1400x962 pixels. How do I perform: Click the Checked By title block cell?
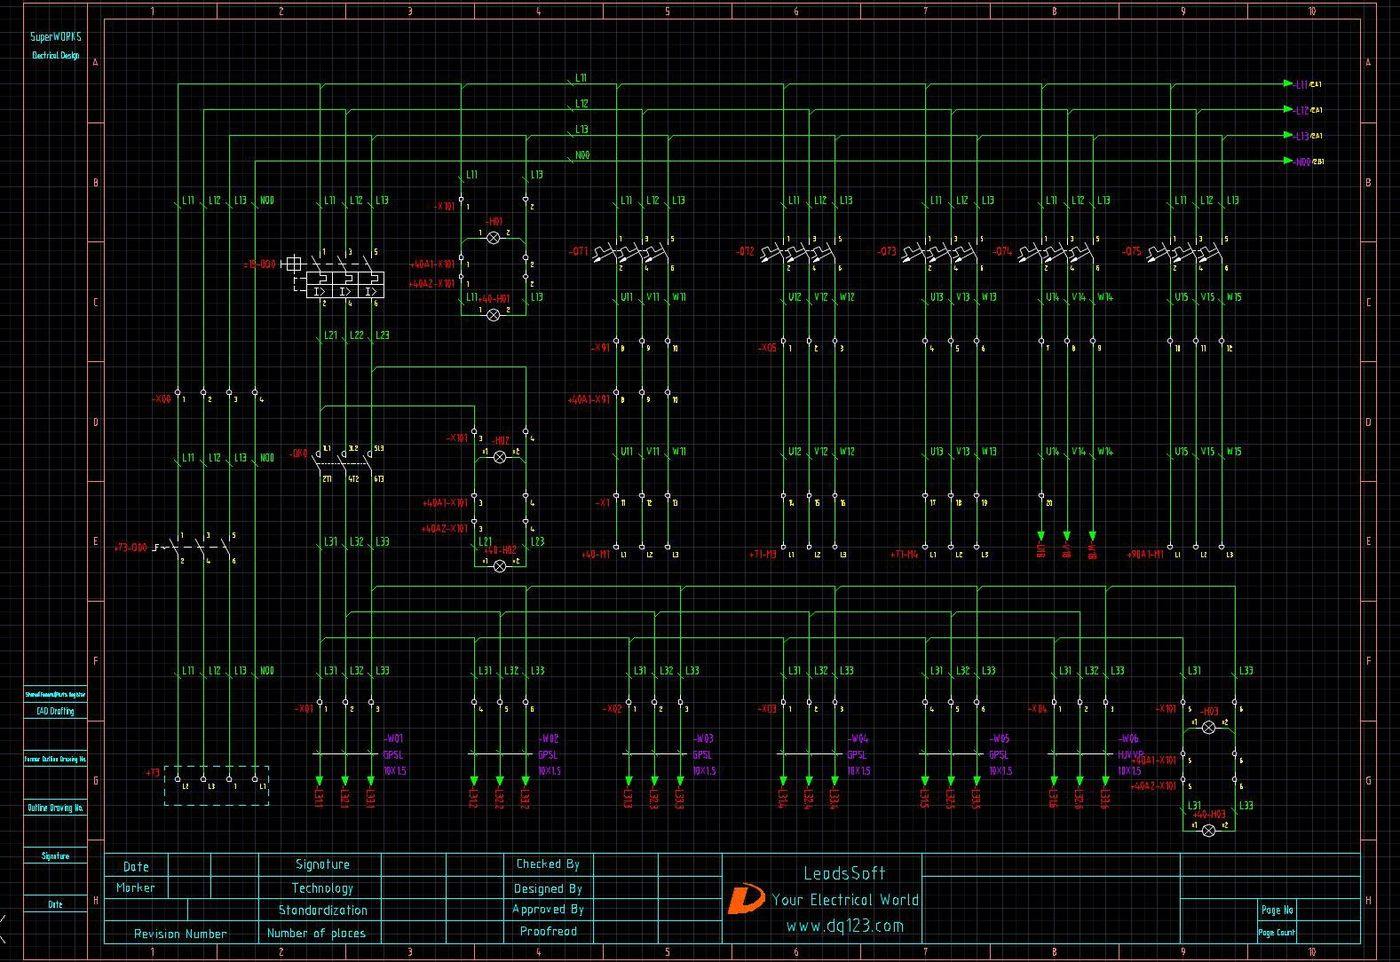(x=548, y=864)
